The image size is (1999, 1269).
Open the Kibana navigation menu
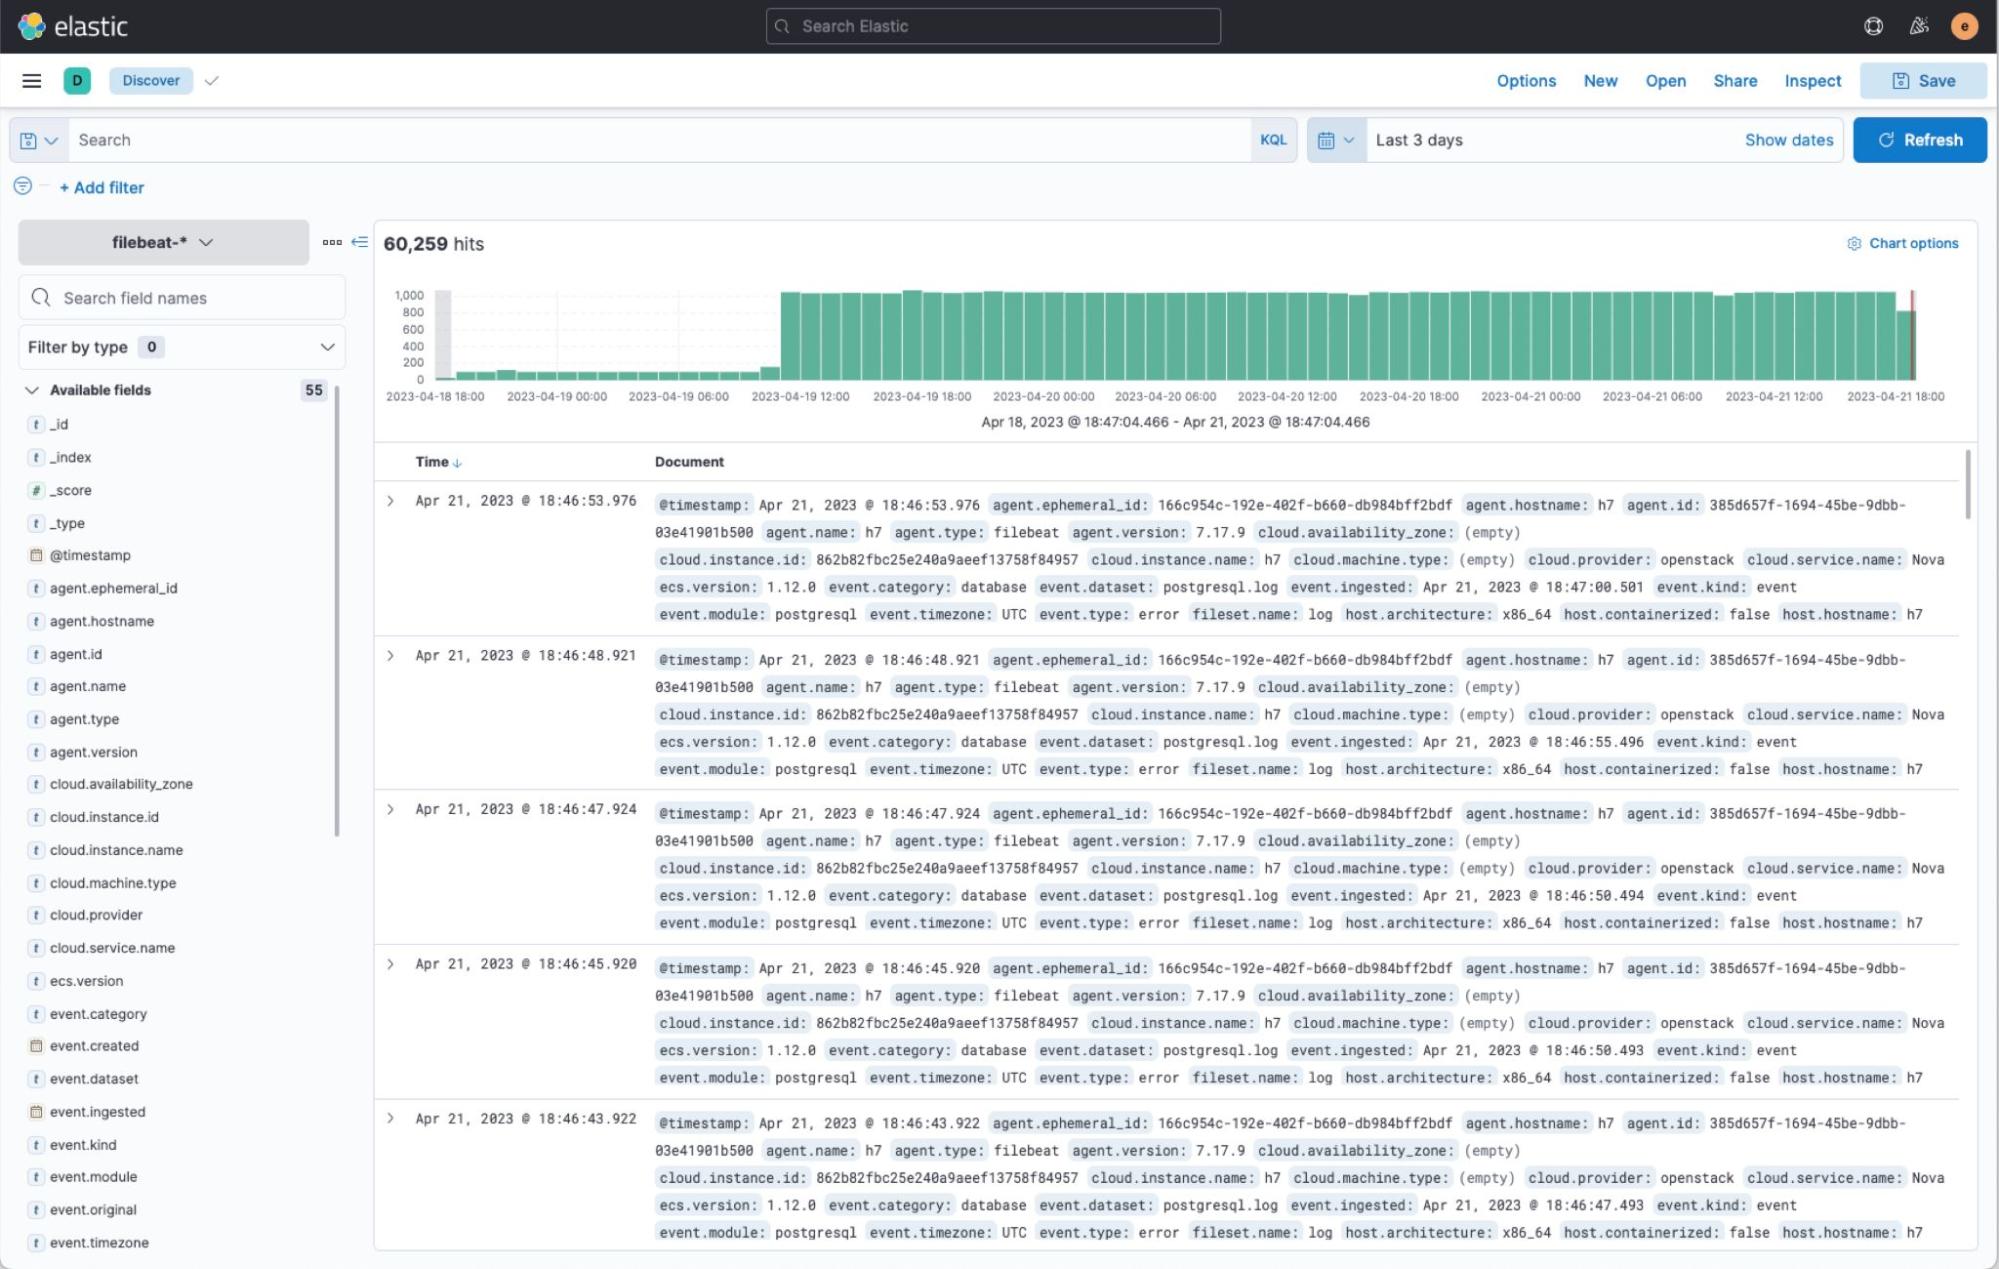coord(31,80)
